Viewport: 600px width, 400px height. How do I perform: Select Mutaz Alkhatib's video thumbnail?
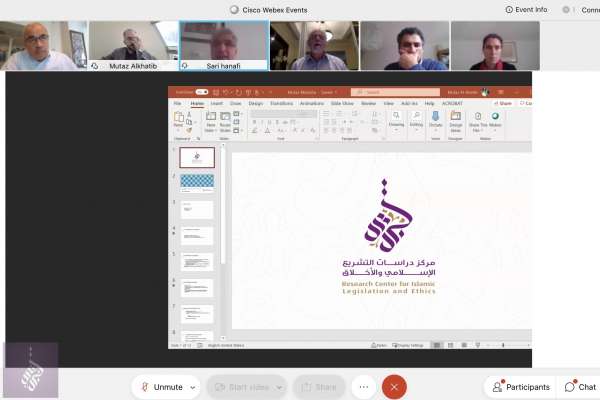coord(133,46)
